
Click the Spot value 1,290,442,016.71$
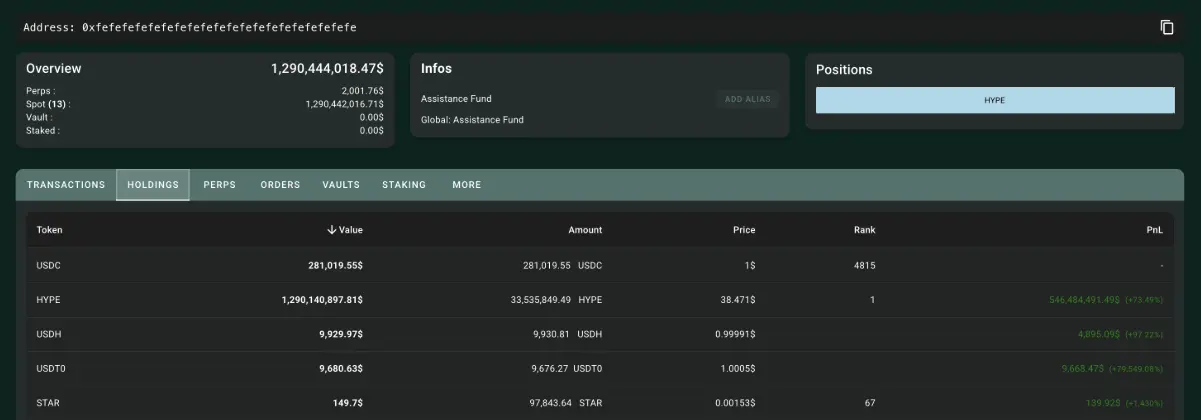(x=344, y=104)
